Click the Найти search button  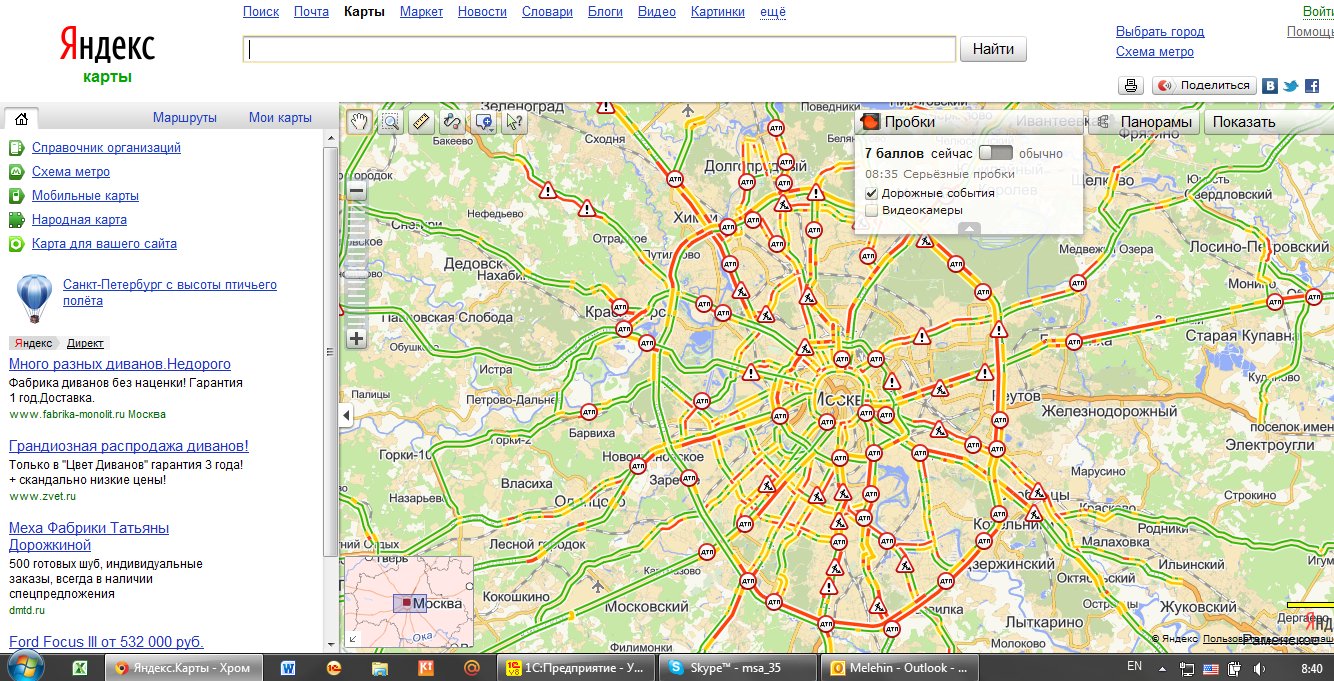click(993, 49)
